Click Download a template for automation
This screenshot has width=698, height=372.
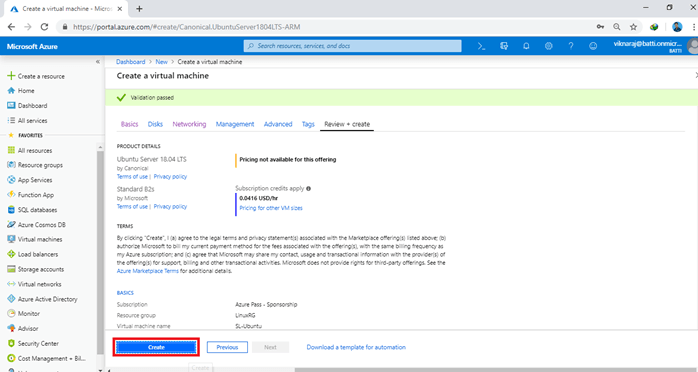(356, 347)
